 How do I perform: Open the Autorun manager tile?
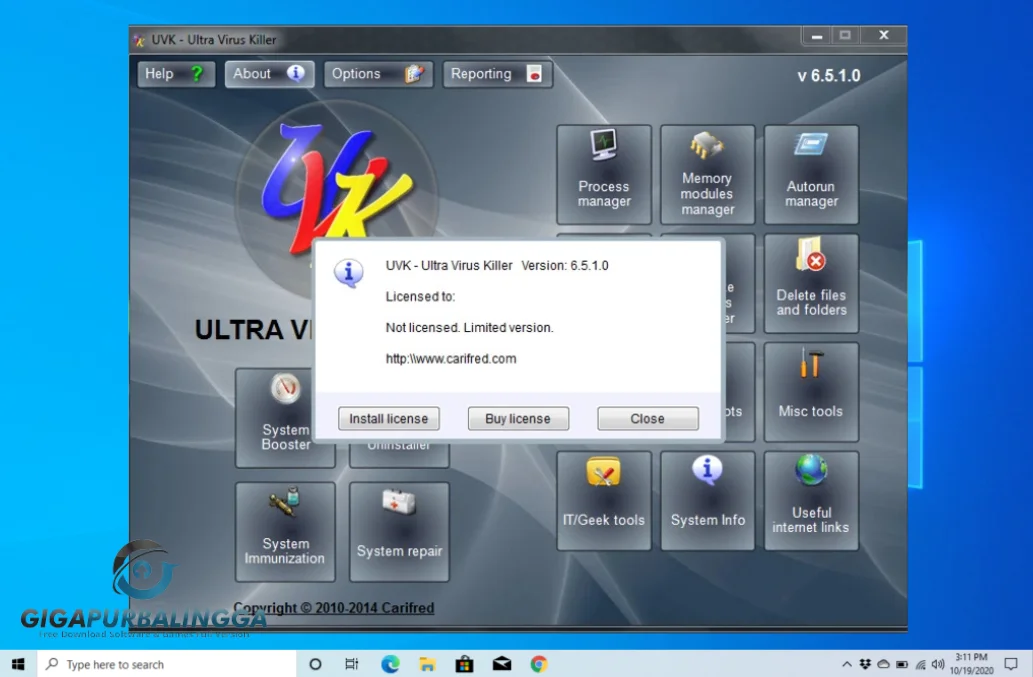(811, 175)
